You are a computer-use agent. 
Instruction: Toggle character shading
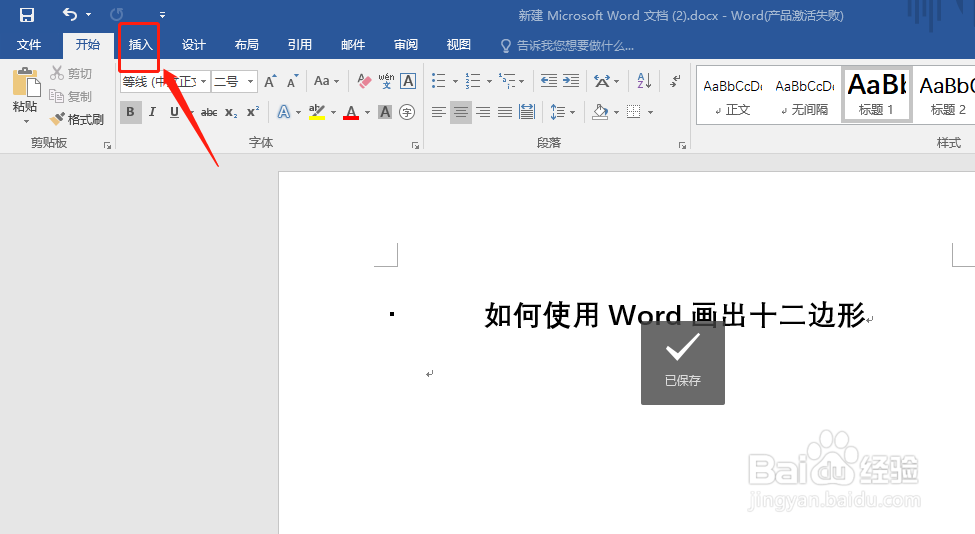[x=385, y=112]
